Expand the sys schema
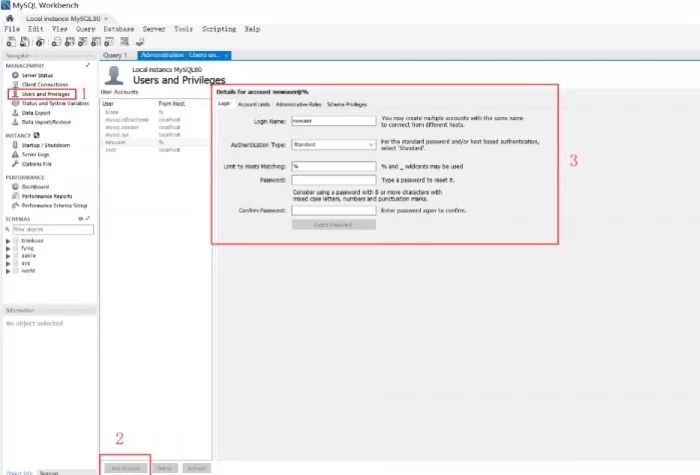Image resolution: width=700 pixels, height=475 pixels. (x=8, y=263)
